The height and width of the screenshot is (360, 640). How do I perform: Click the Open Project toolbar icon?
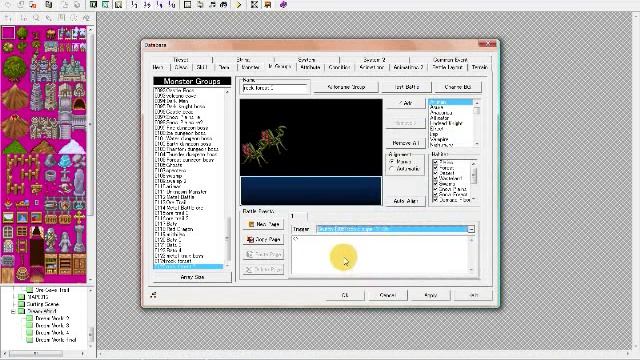tap(20, 5)
